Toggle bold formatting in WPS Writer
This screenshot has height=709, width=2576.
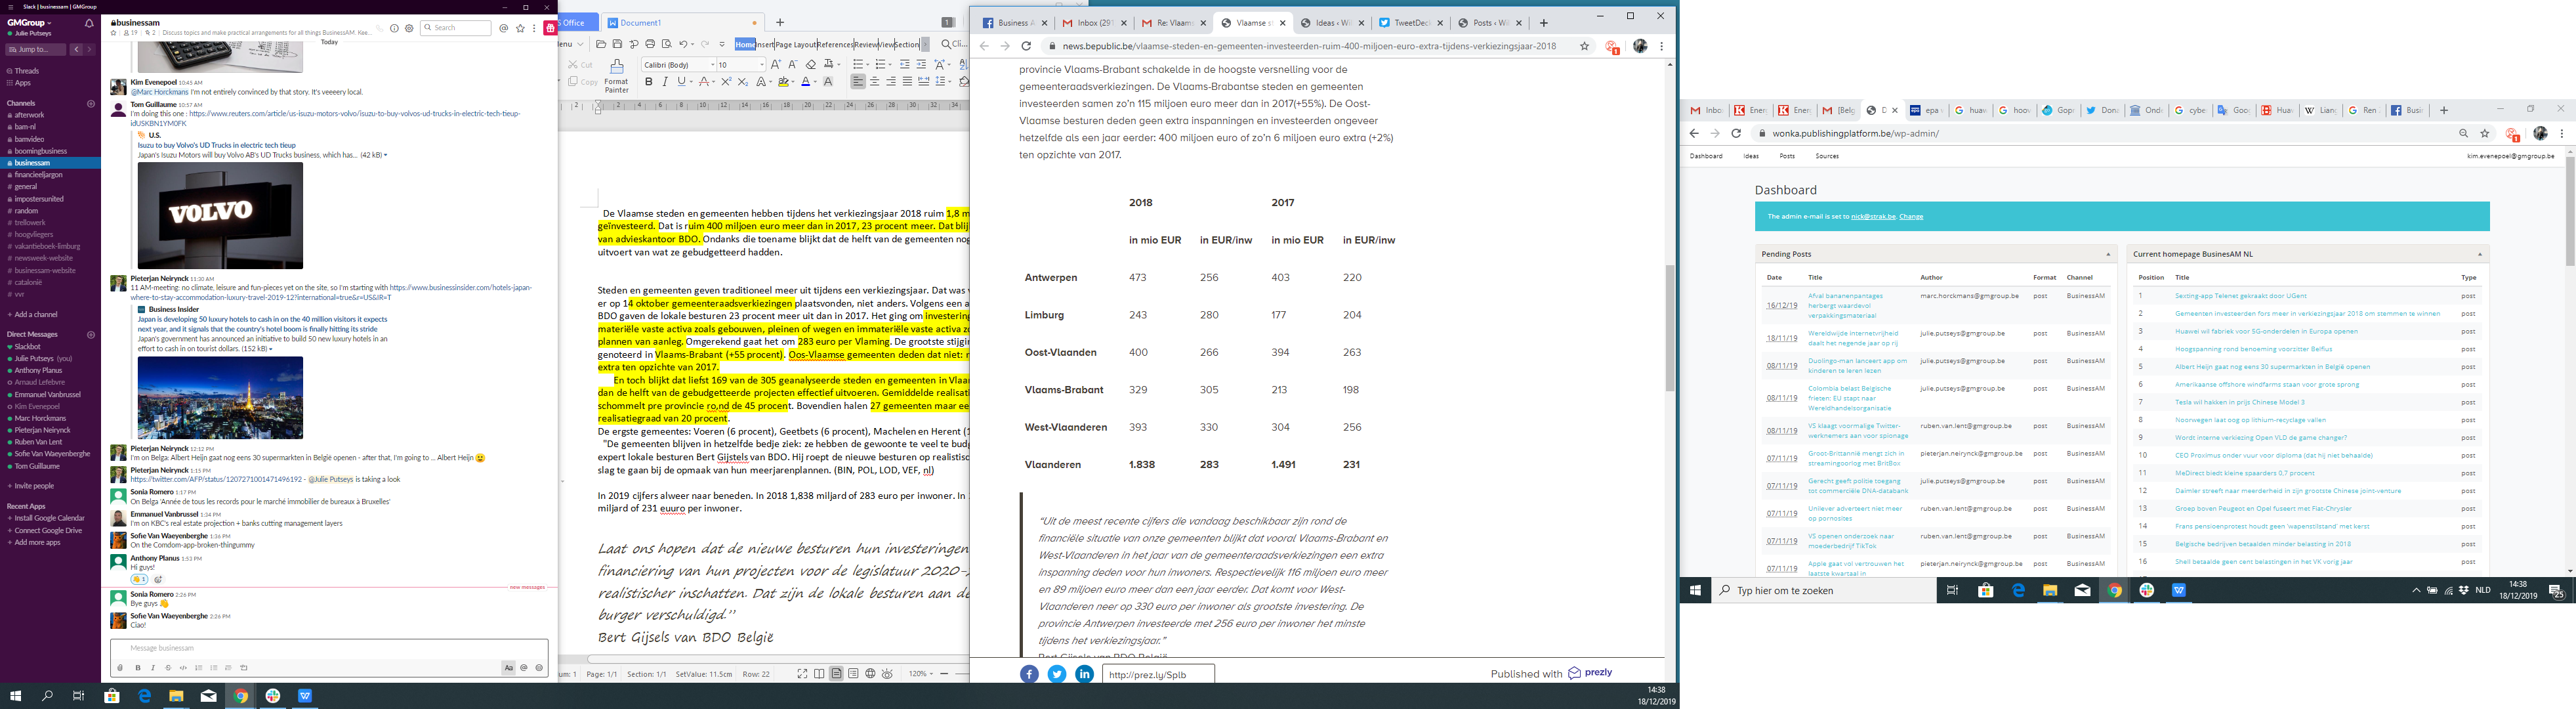point(649,82)
